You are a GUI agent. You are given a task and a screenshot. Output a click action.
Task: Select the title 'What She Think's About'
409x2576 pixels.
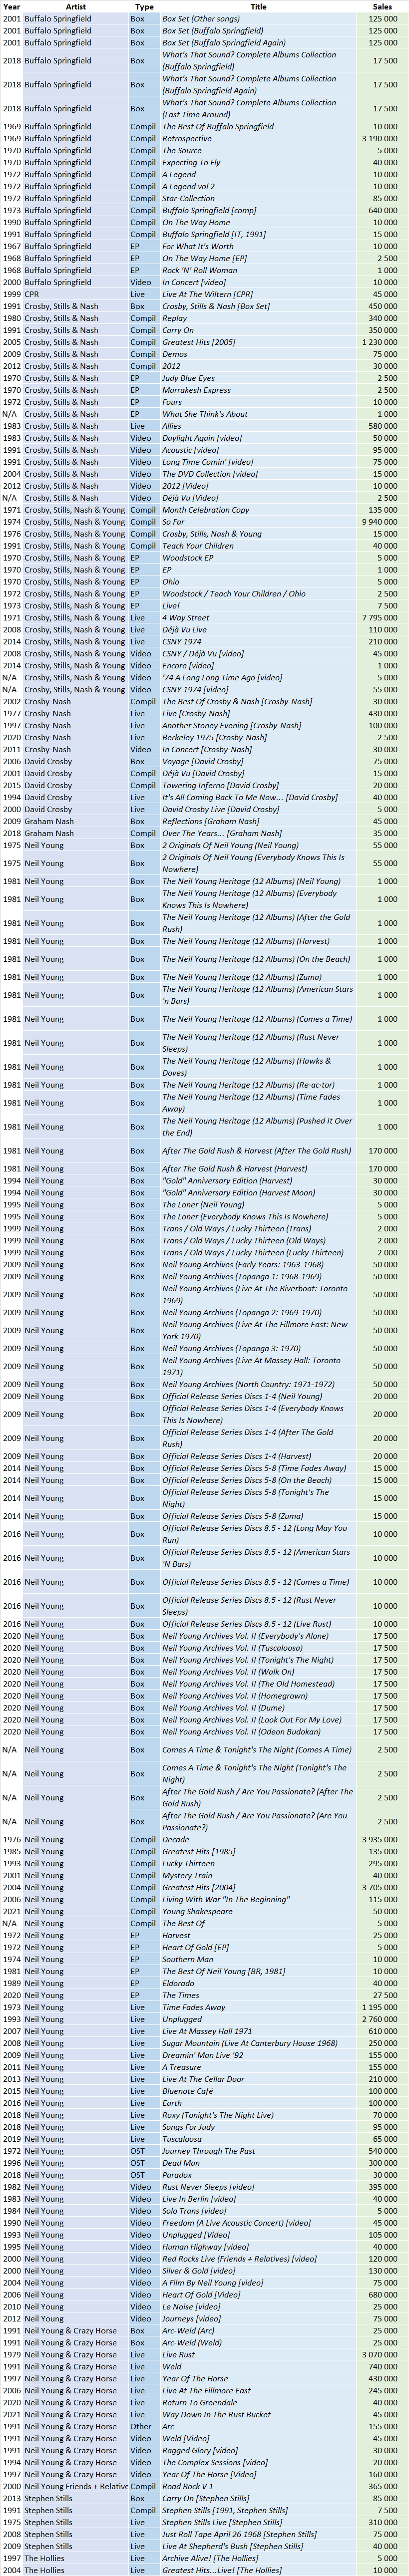click(205, 415)
